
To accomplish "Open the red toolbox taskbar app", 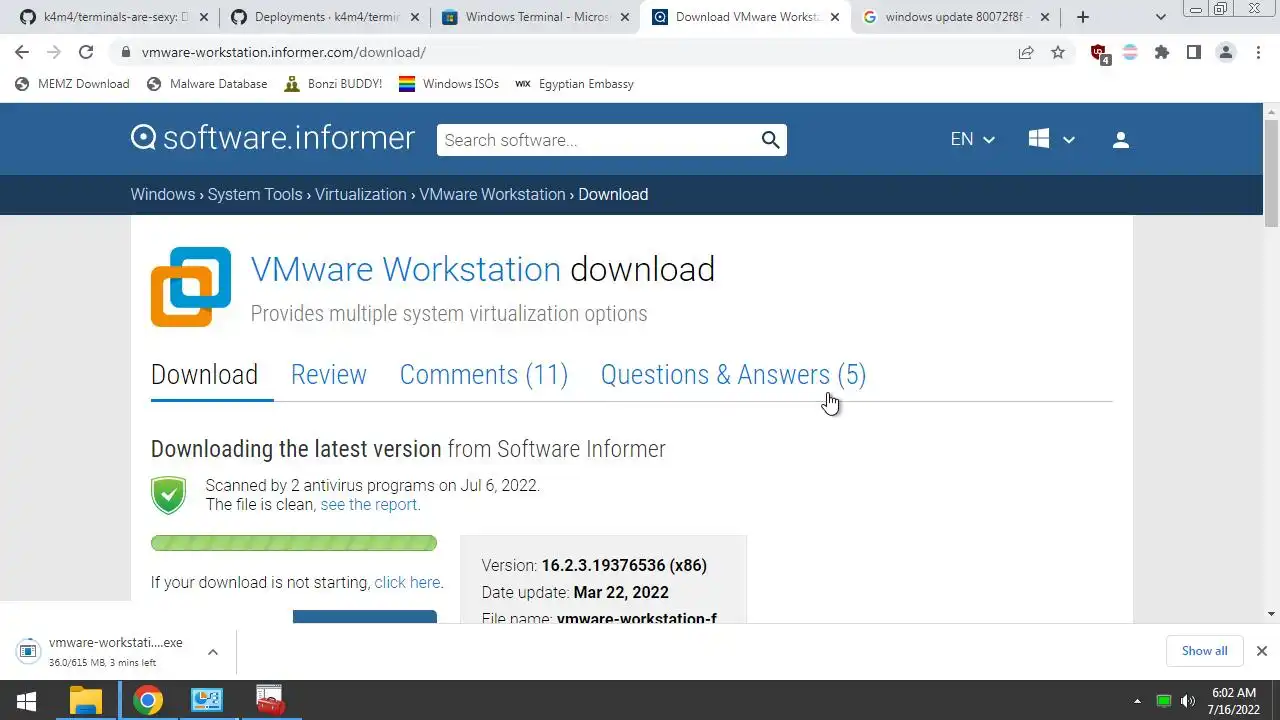I will (269, 701).
